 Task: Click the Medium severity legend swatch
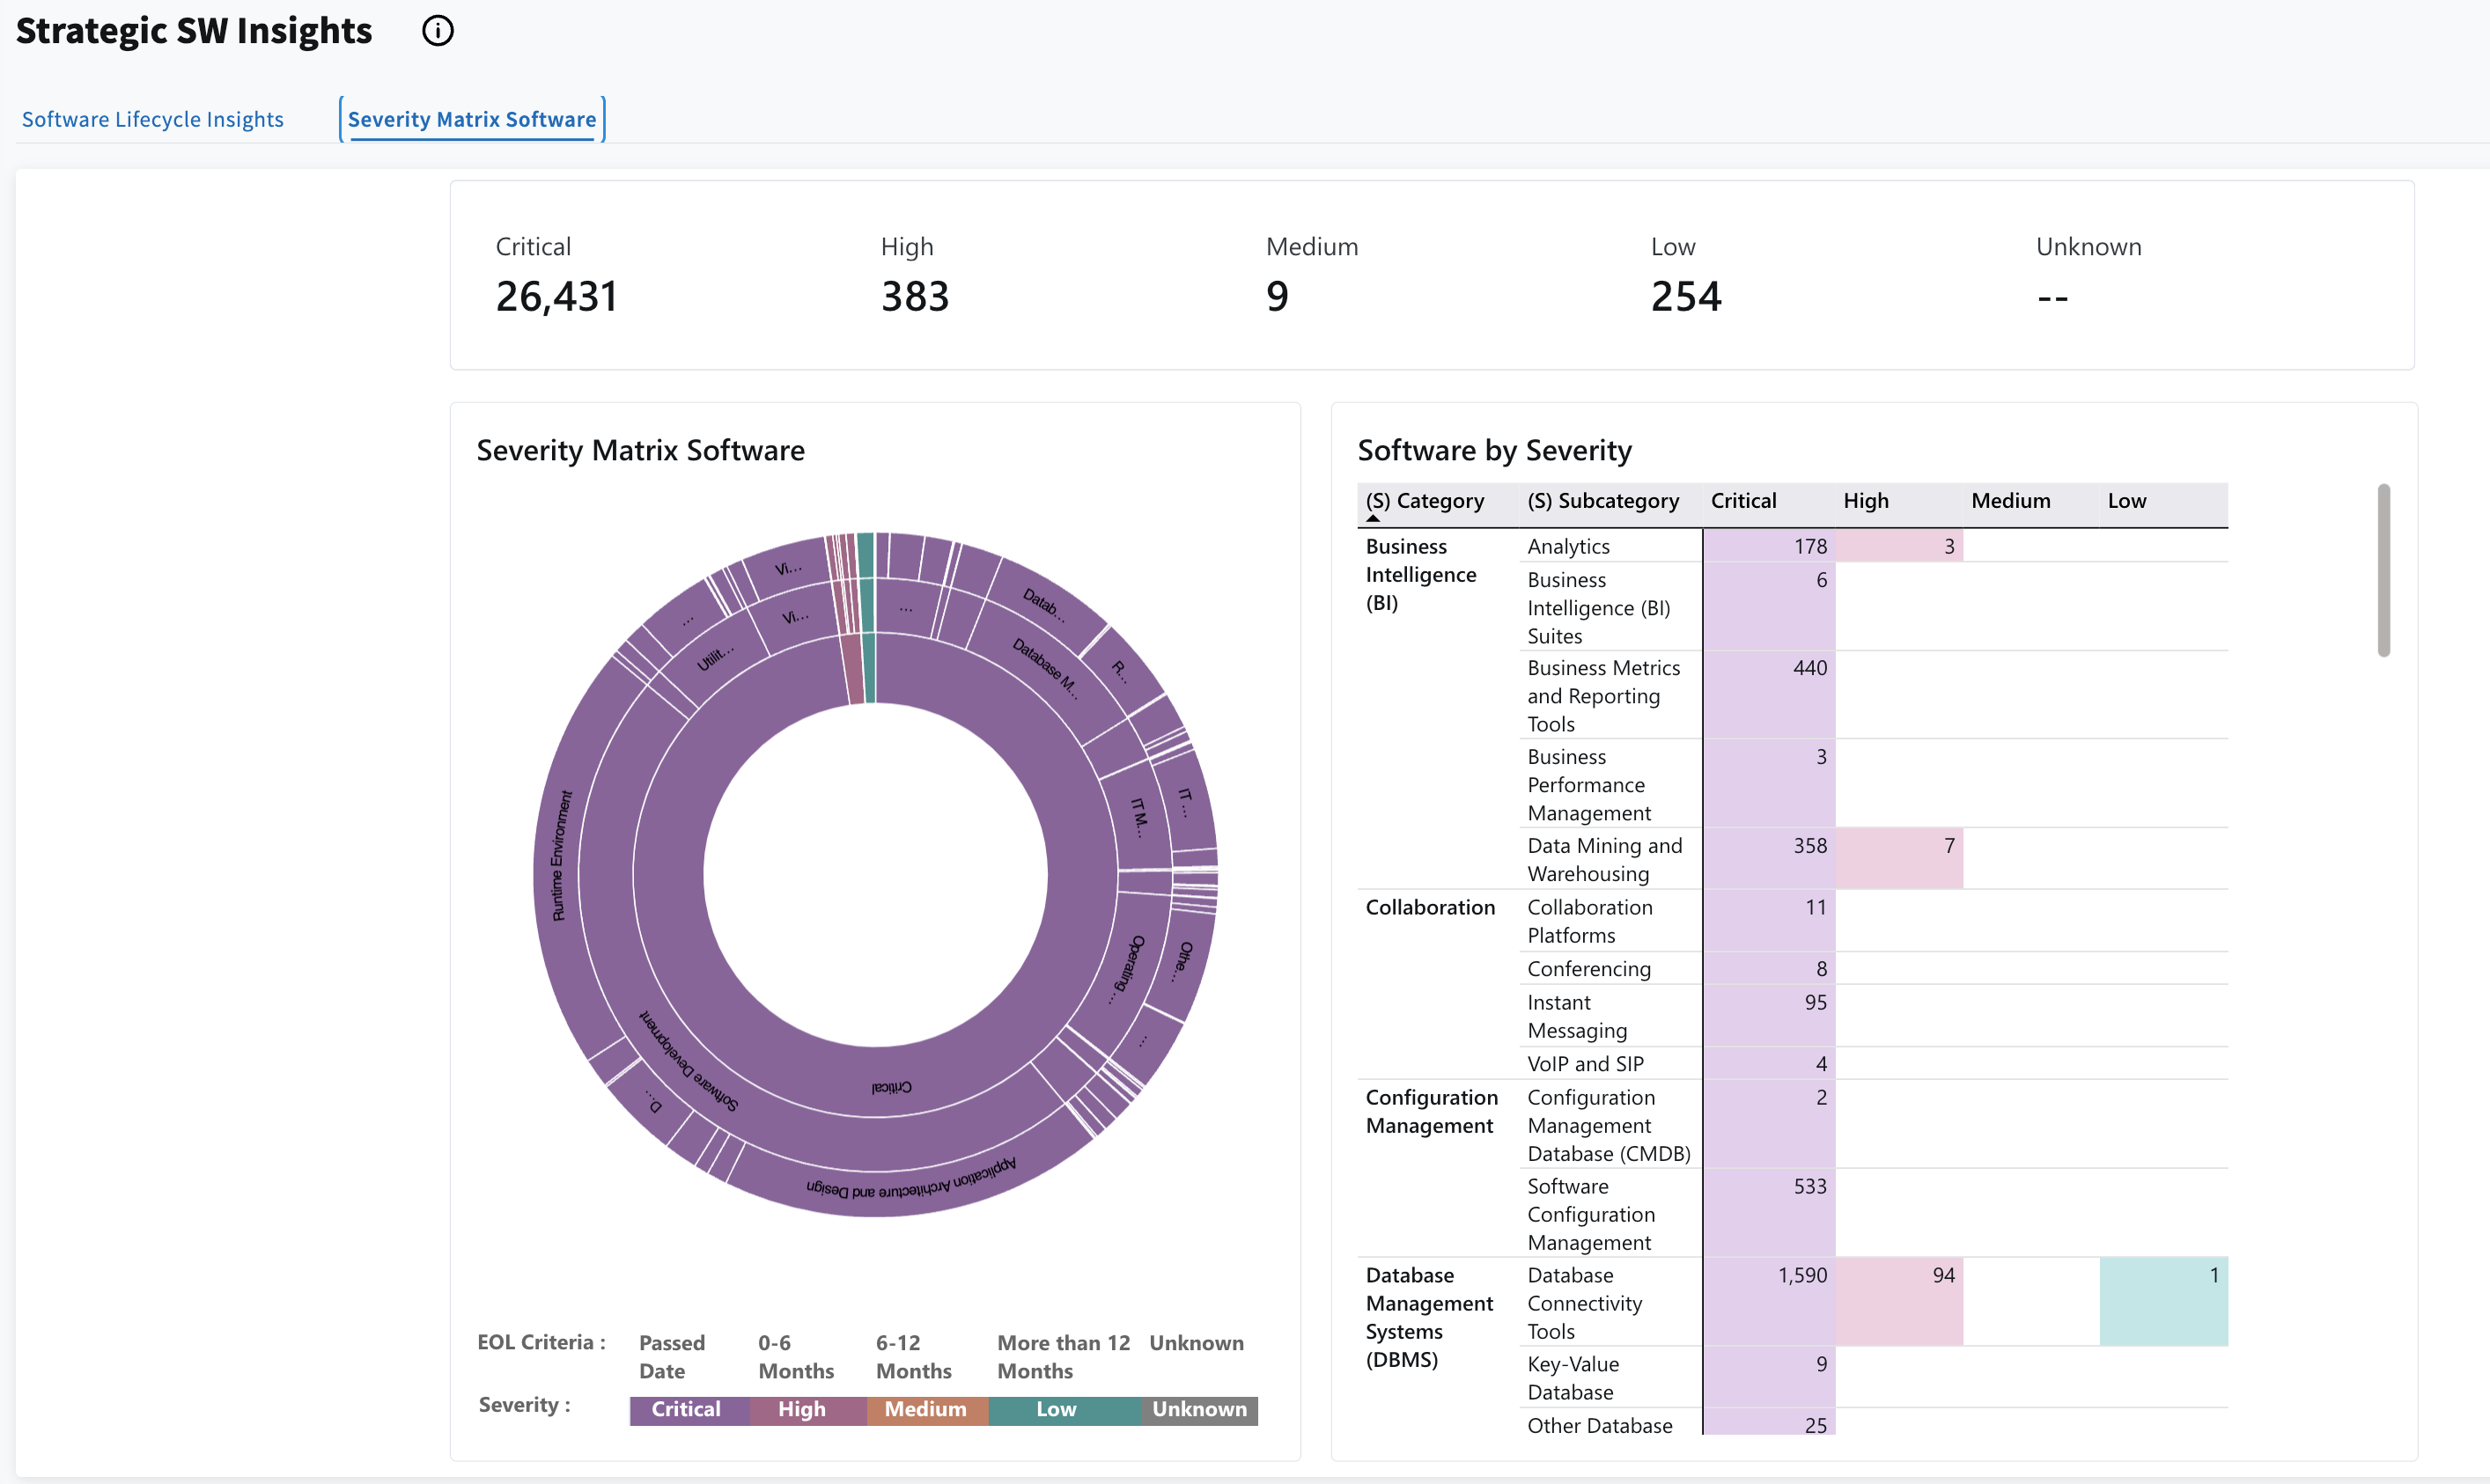926,1409
